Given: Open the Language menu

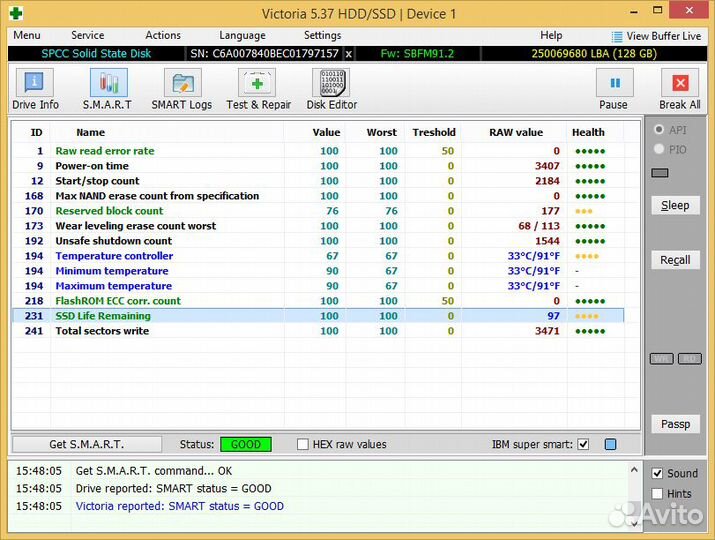Looking at the screenshot, I should pos(242,35).
